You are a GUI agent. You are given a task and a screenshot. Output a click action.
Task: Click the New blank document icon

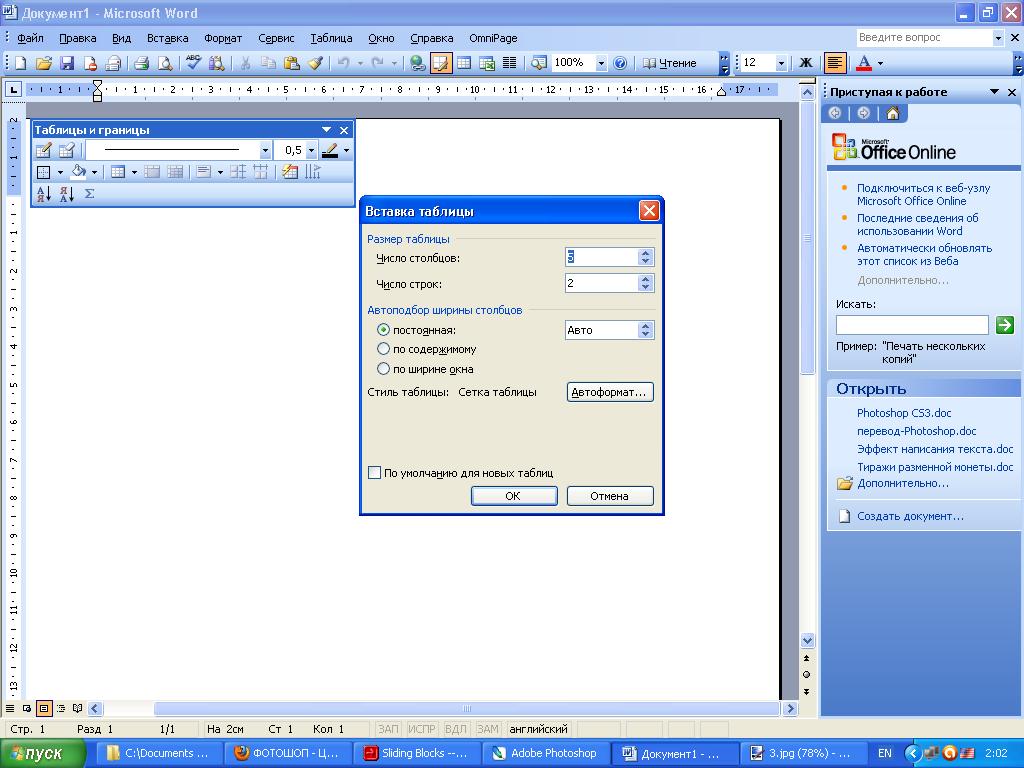click(x=21, y=63)
